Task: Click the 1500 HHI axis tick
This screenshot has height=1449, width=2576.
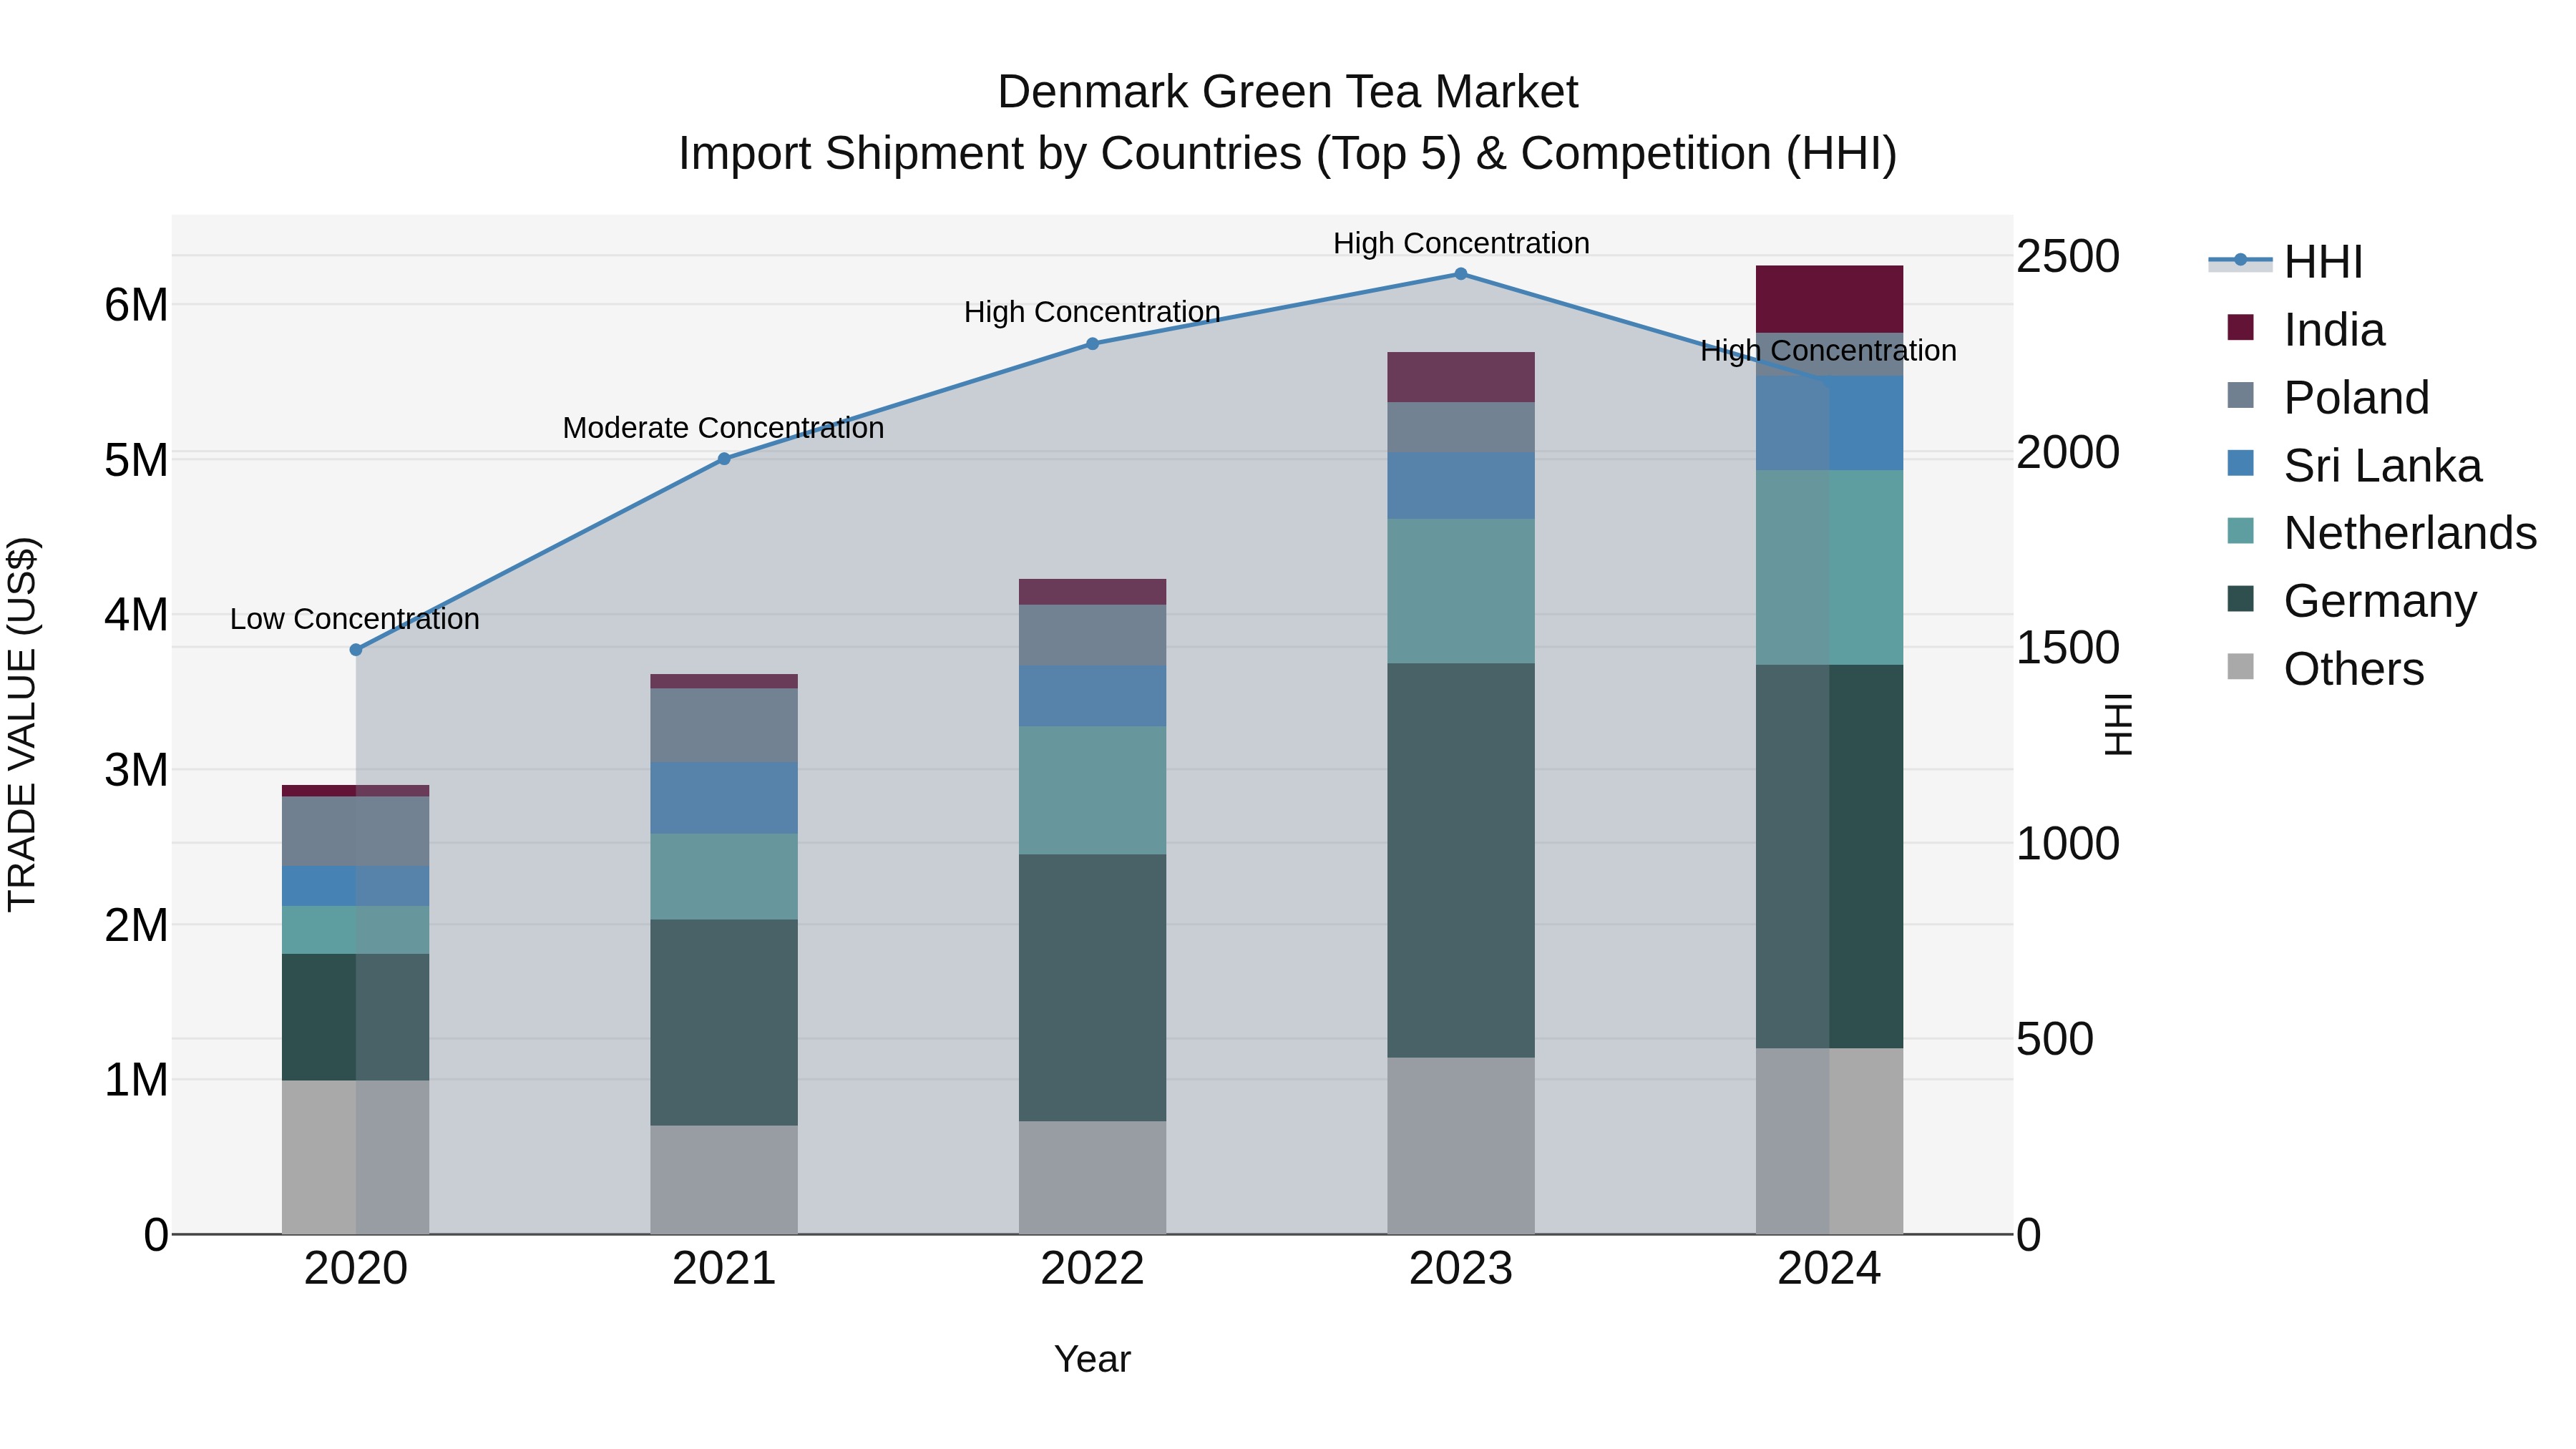Action: [2068, 648]
